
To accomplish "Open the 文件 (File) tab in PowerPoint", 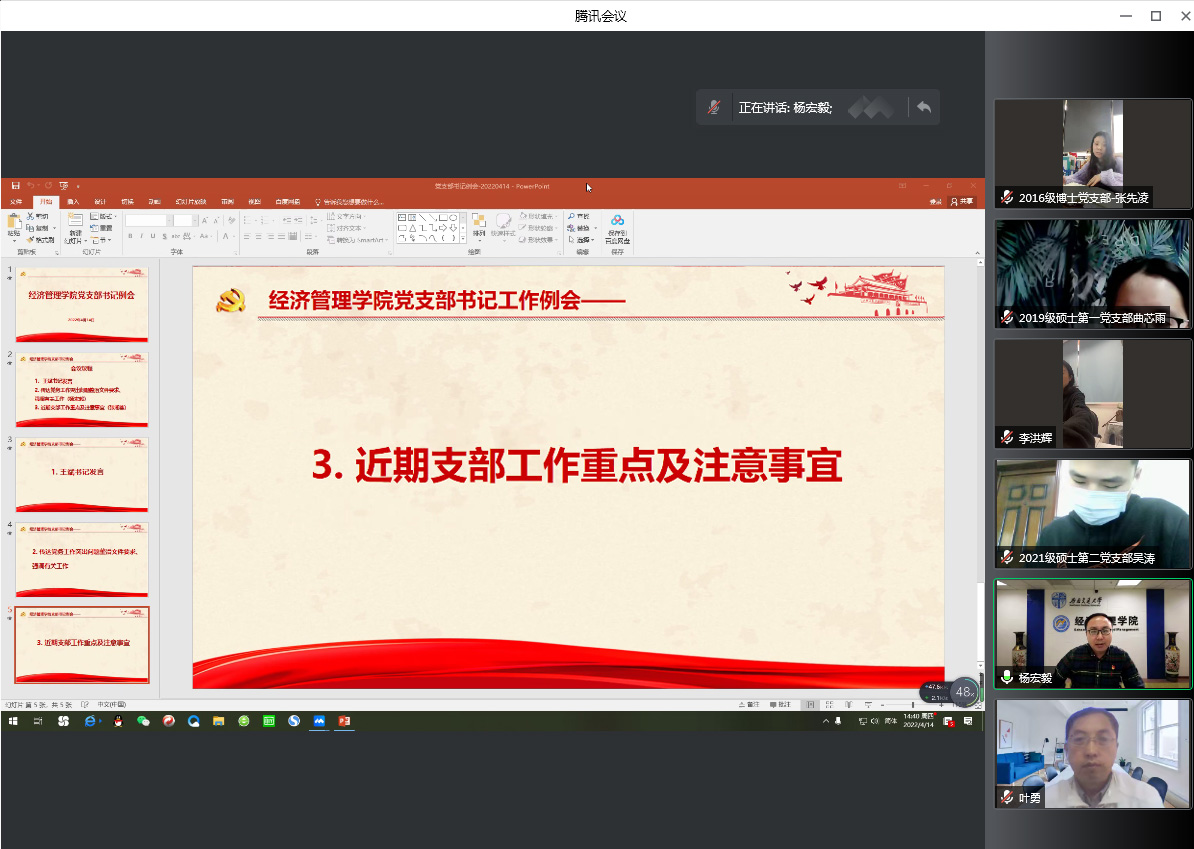I will coord(16,201).
